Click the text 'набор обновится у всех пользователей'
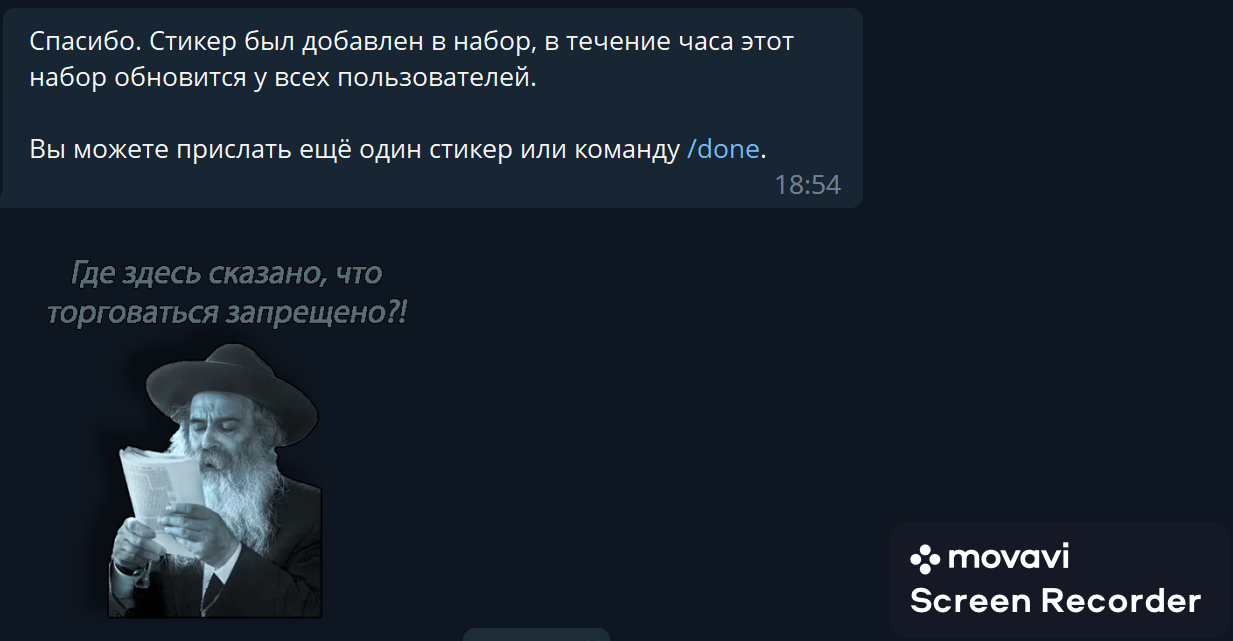This screenshot has height=641, width=1233. click(x=283, y=78)
